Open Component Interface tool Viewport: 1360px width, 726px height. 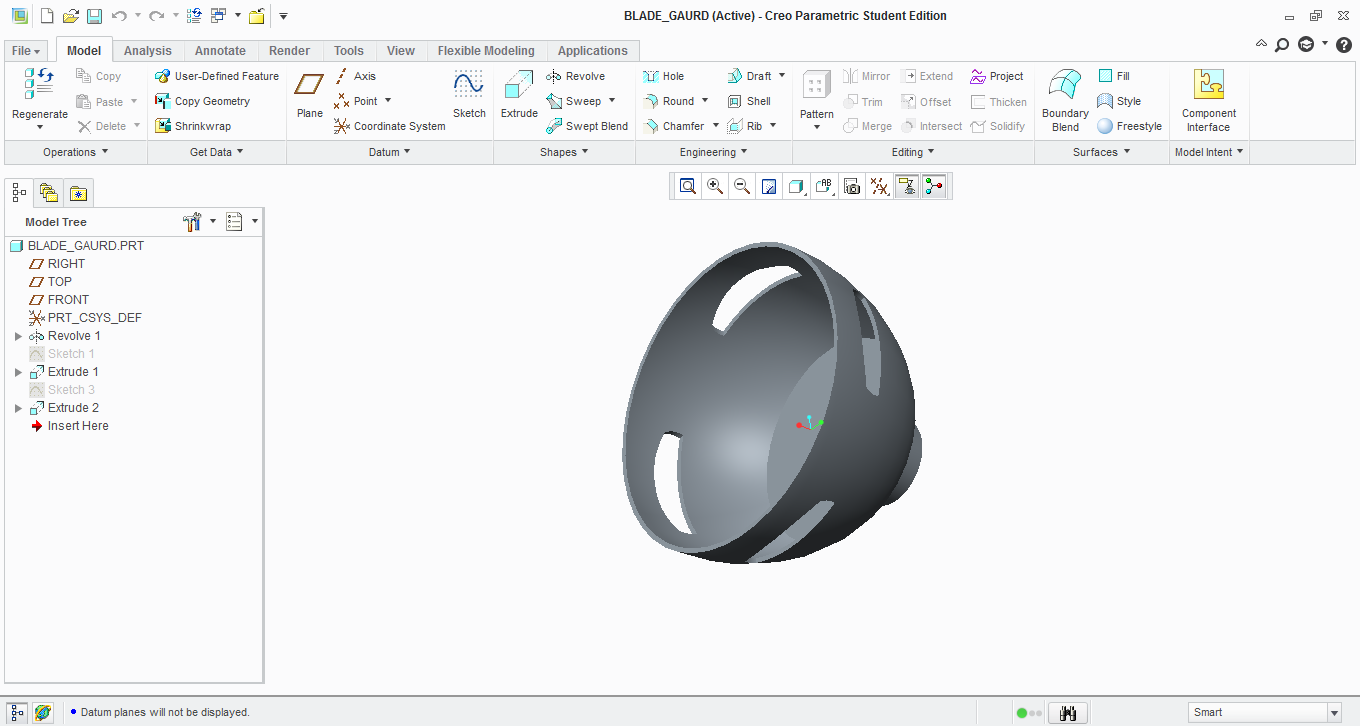[x=1209, y=100]
